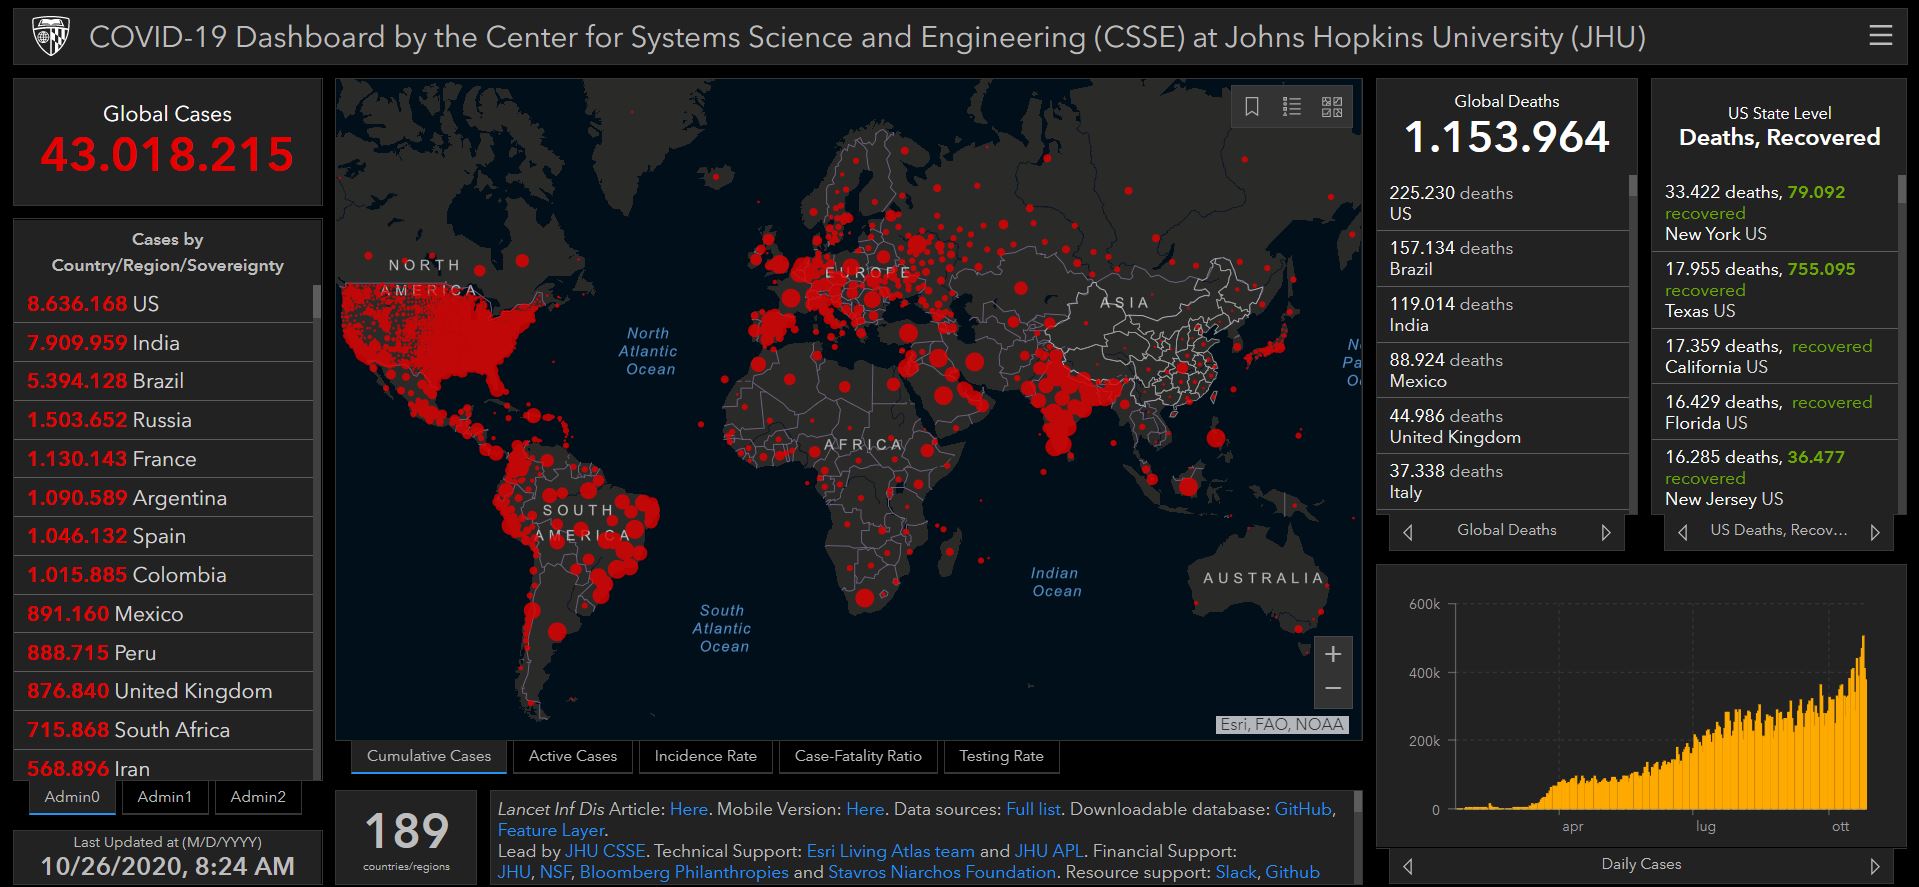Screen dimensions: 1919x887
Task: Click the 37.338 deaths Italy entry
Action: point(1502,482)
